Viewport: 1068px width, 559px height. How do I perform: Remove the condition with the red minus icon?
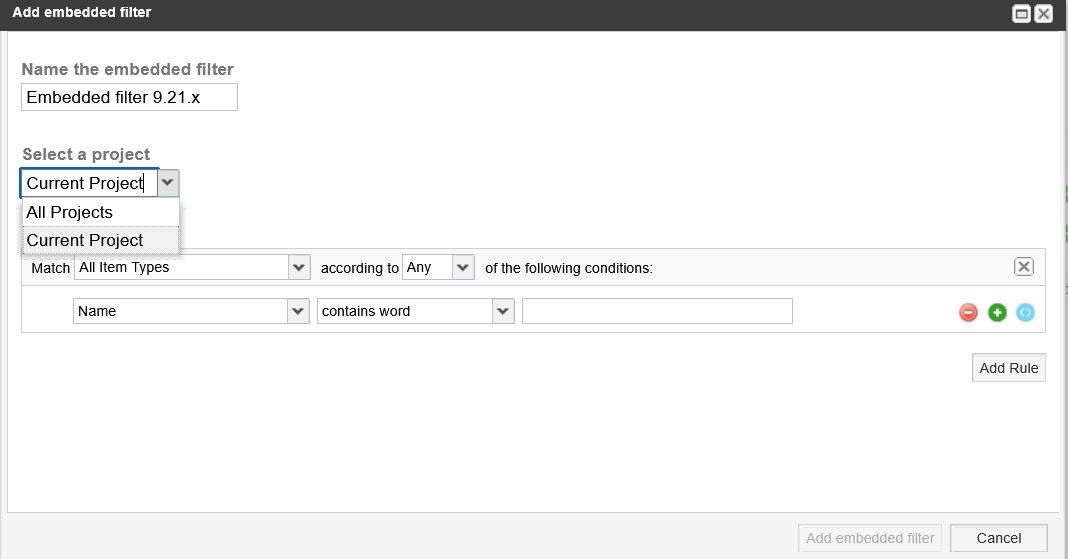968,313
